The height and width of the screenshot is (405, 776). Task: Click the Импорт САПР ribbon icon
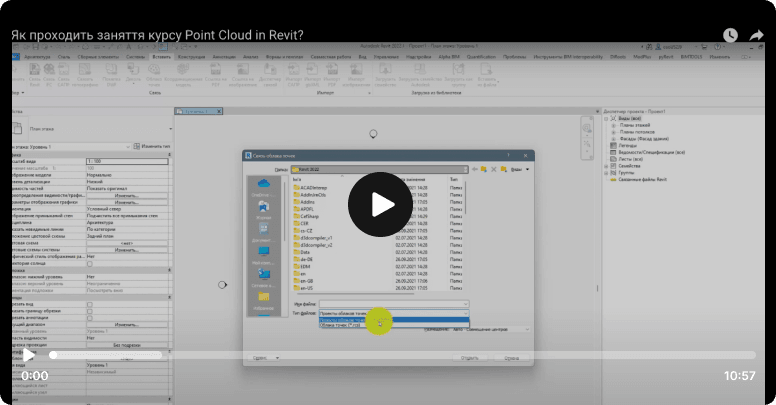293,75
